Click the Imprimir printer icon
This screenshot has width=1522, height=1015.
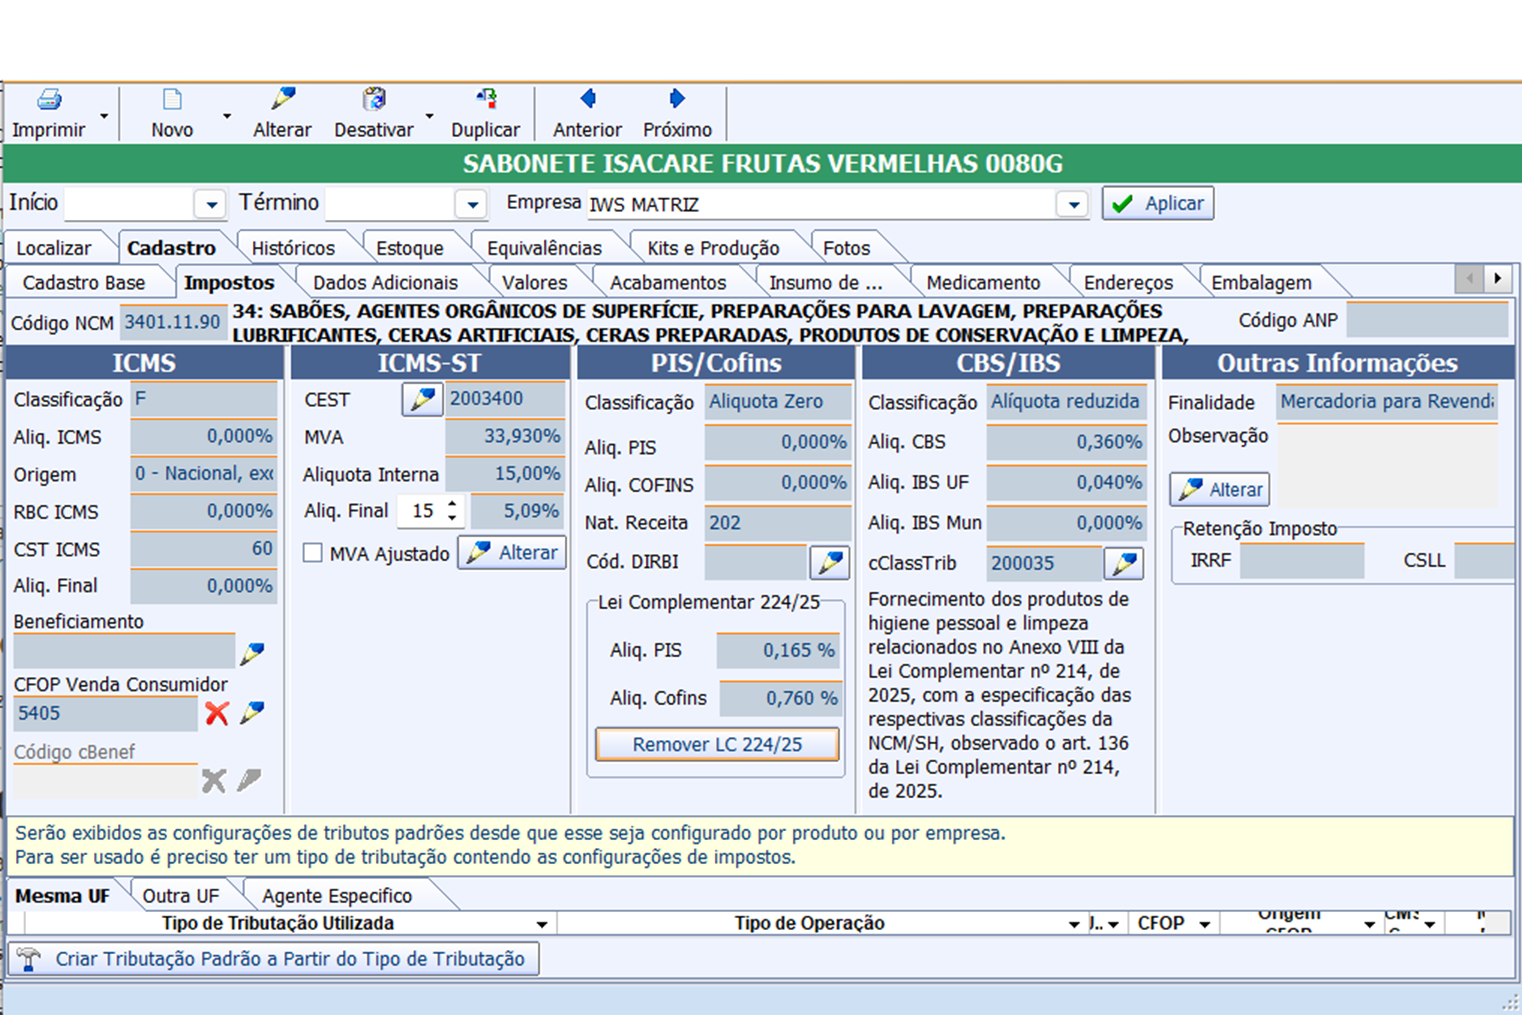[x=49, y=100]
